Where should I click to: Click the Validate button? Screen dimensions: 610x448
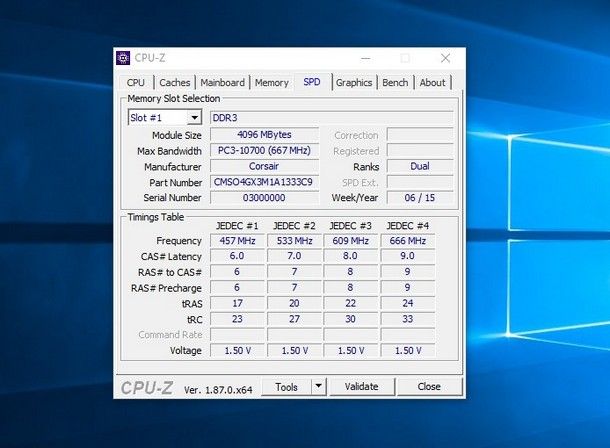click(x=361, y=387)
